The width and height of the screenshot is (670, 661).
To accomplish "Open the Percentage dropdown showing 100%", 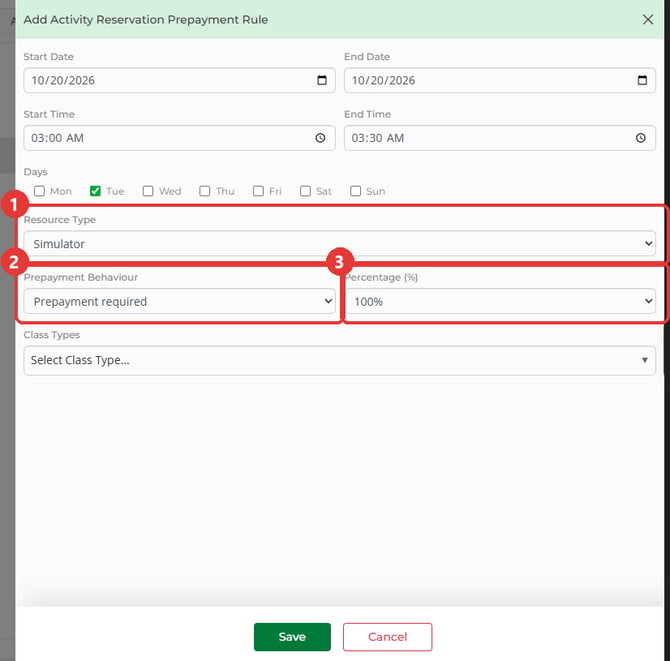I will (x=500, y=301).
